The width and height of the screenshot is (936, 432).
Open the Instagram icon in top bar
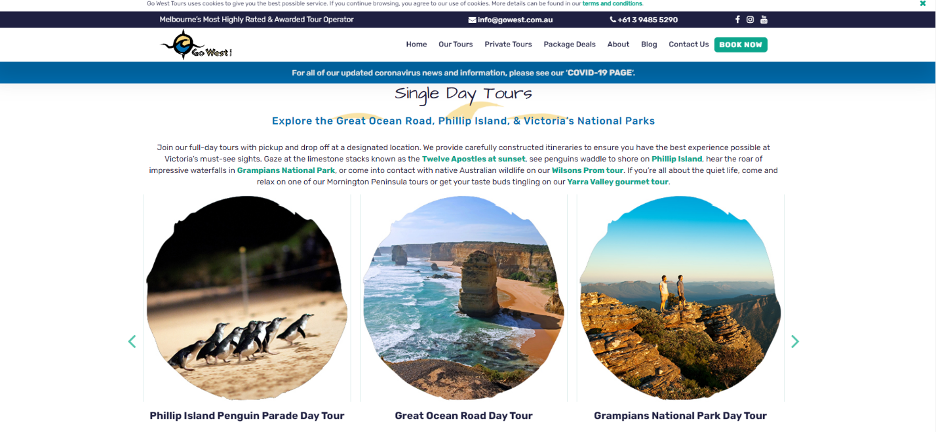[x=750, y=20]
